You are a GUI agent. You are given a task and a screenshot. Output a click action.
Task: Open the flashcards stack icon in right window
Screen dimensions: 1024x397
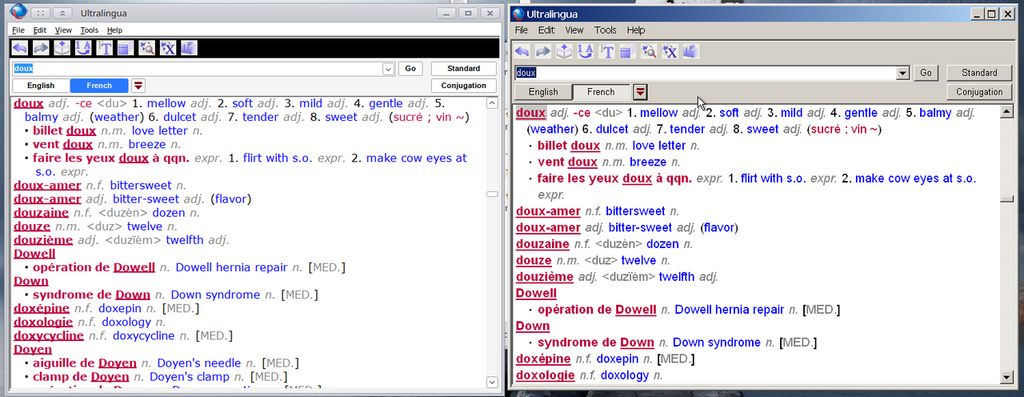[628, 52]
